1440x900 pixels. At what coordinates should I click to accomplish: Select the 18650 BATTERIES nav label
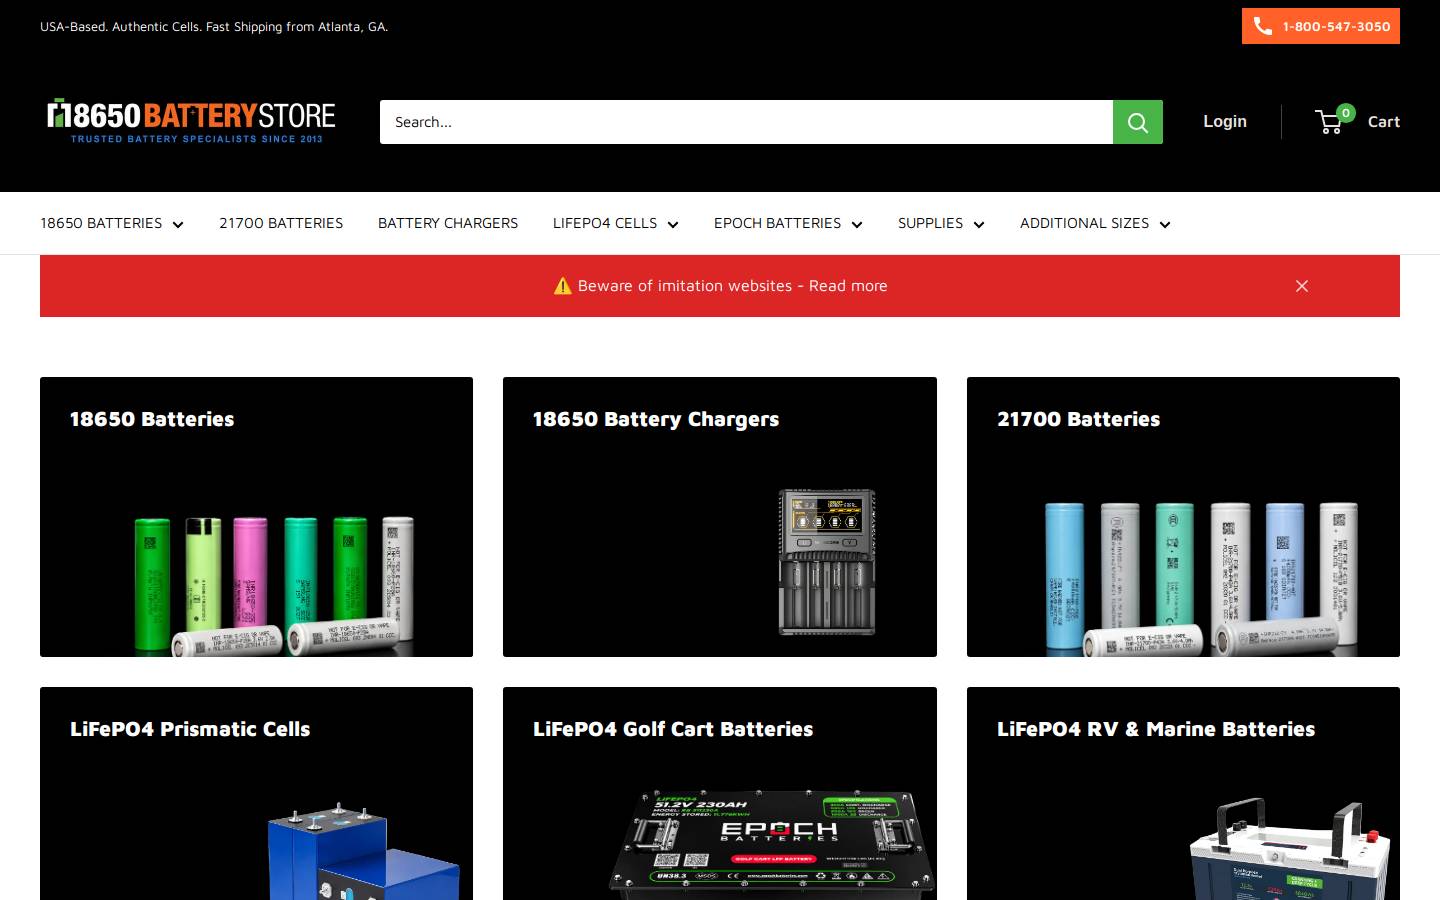click(101, 223)
